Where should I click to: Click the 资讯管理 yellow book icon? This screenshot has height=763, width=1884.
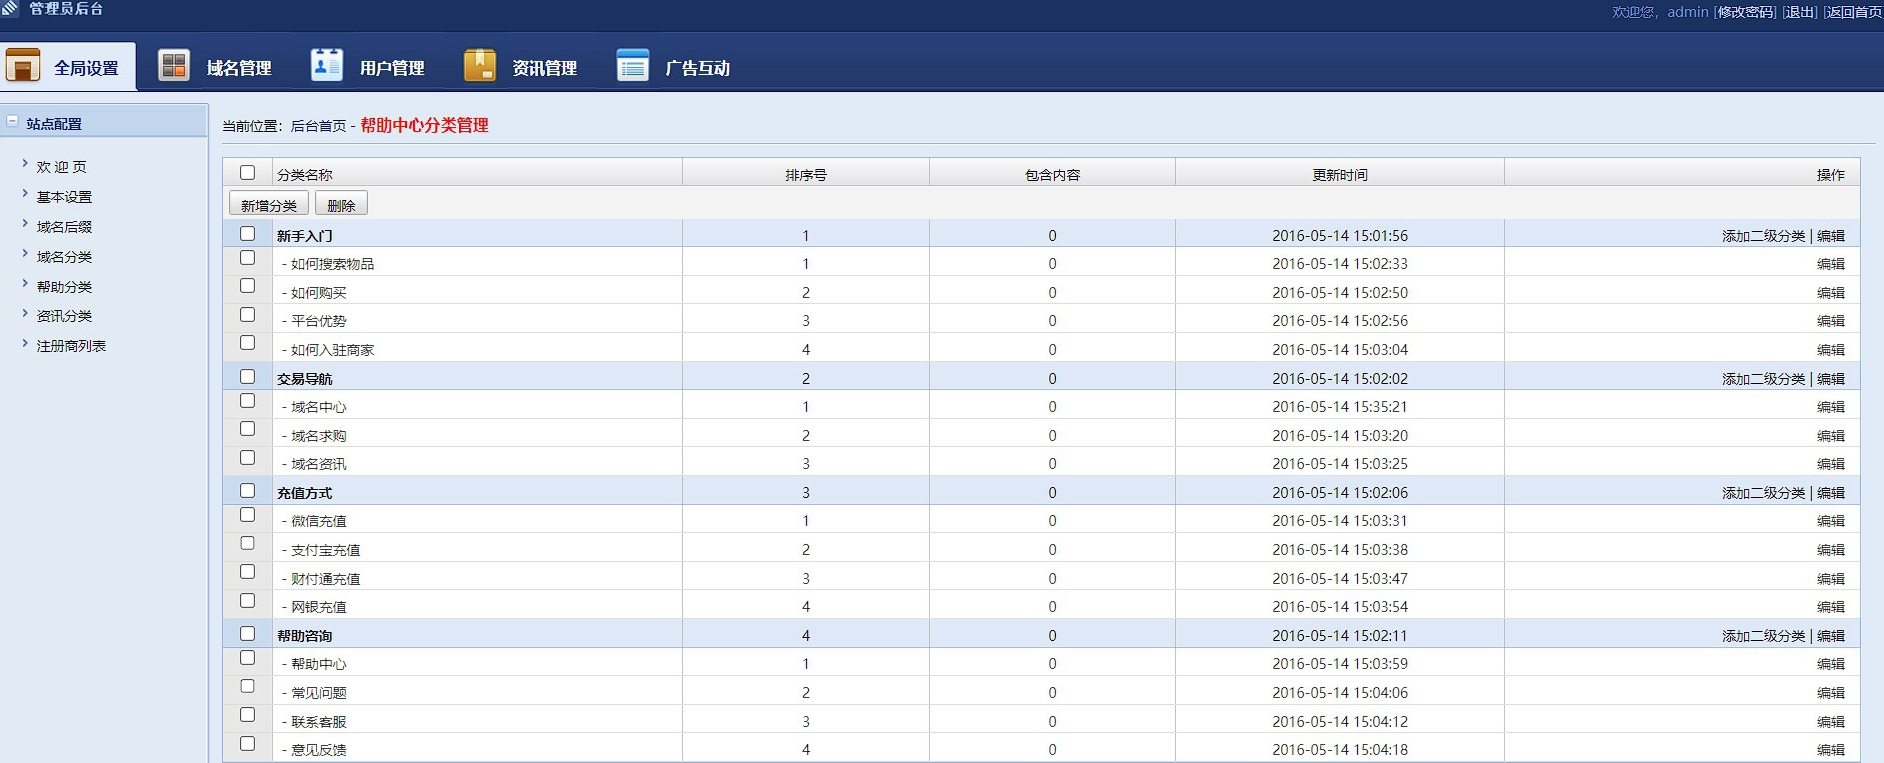[480, 66]
